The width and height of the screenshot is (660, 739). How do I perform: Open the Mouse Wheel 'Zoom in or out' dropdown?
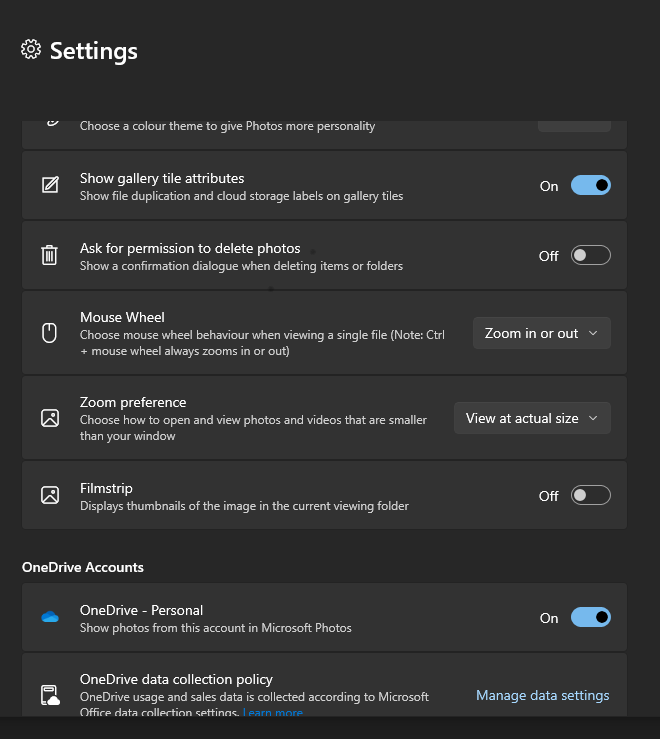(x=542, y=333)
